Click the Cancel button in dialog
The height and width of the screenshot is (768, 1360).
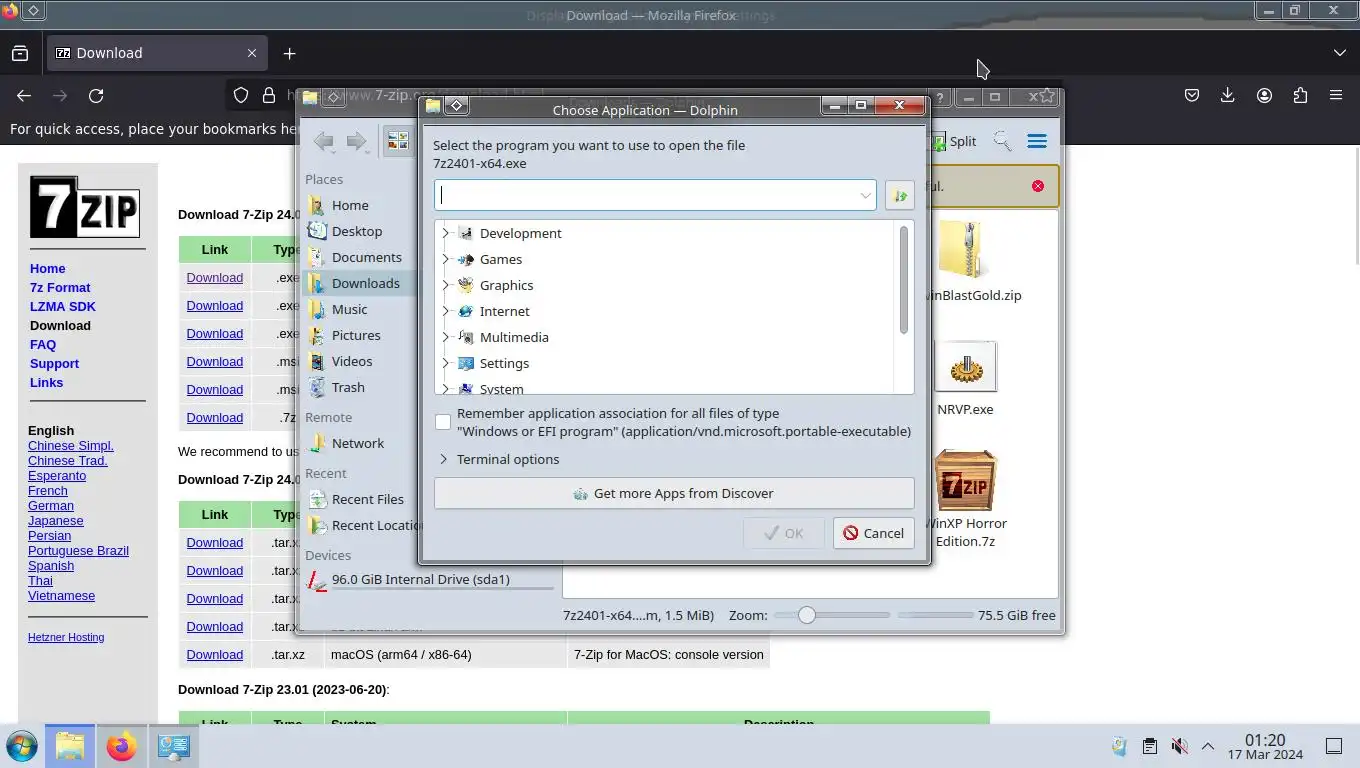[x=873, y=533]
